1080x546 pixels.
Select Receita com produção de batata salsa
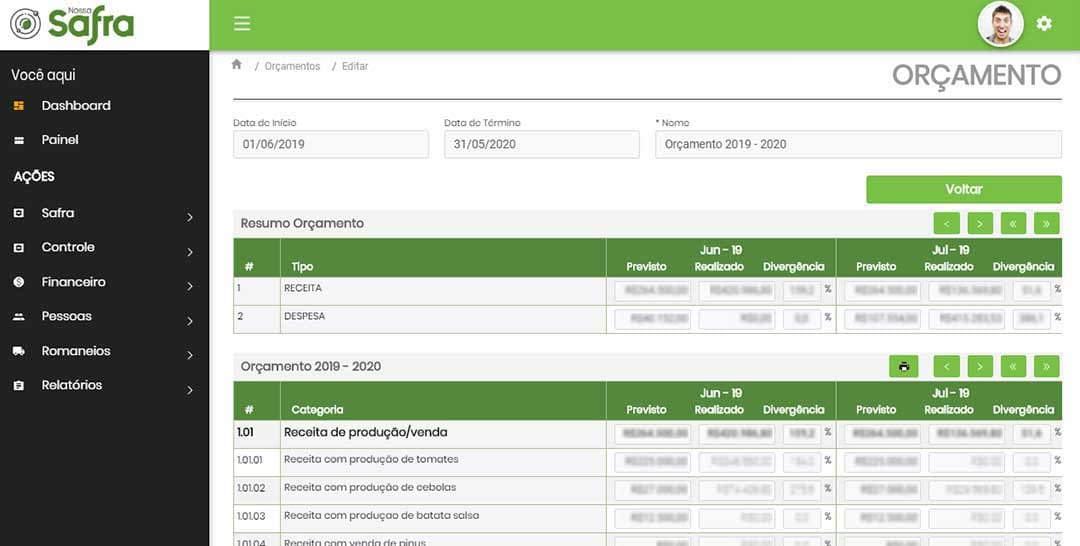pos(647,519)
